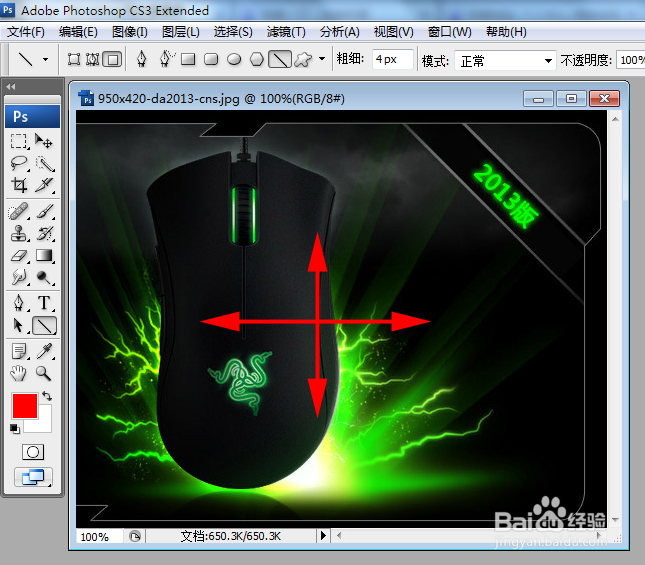Click vertical scrollbar up arrow
Screen dimensions: 645x565
coord(615,119)
